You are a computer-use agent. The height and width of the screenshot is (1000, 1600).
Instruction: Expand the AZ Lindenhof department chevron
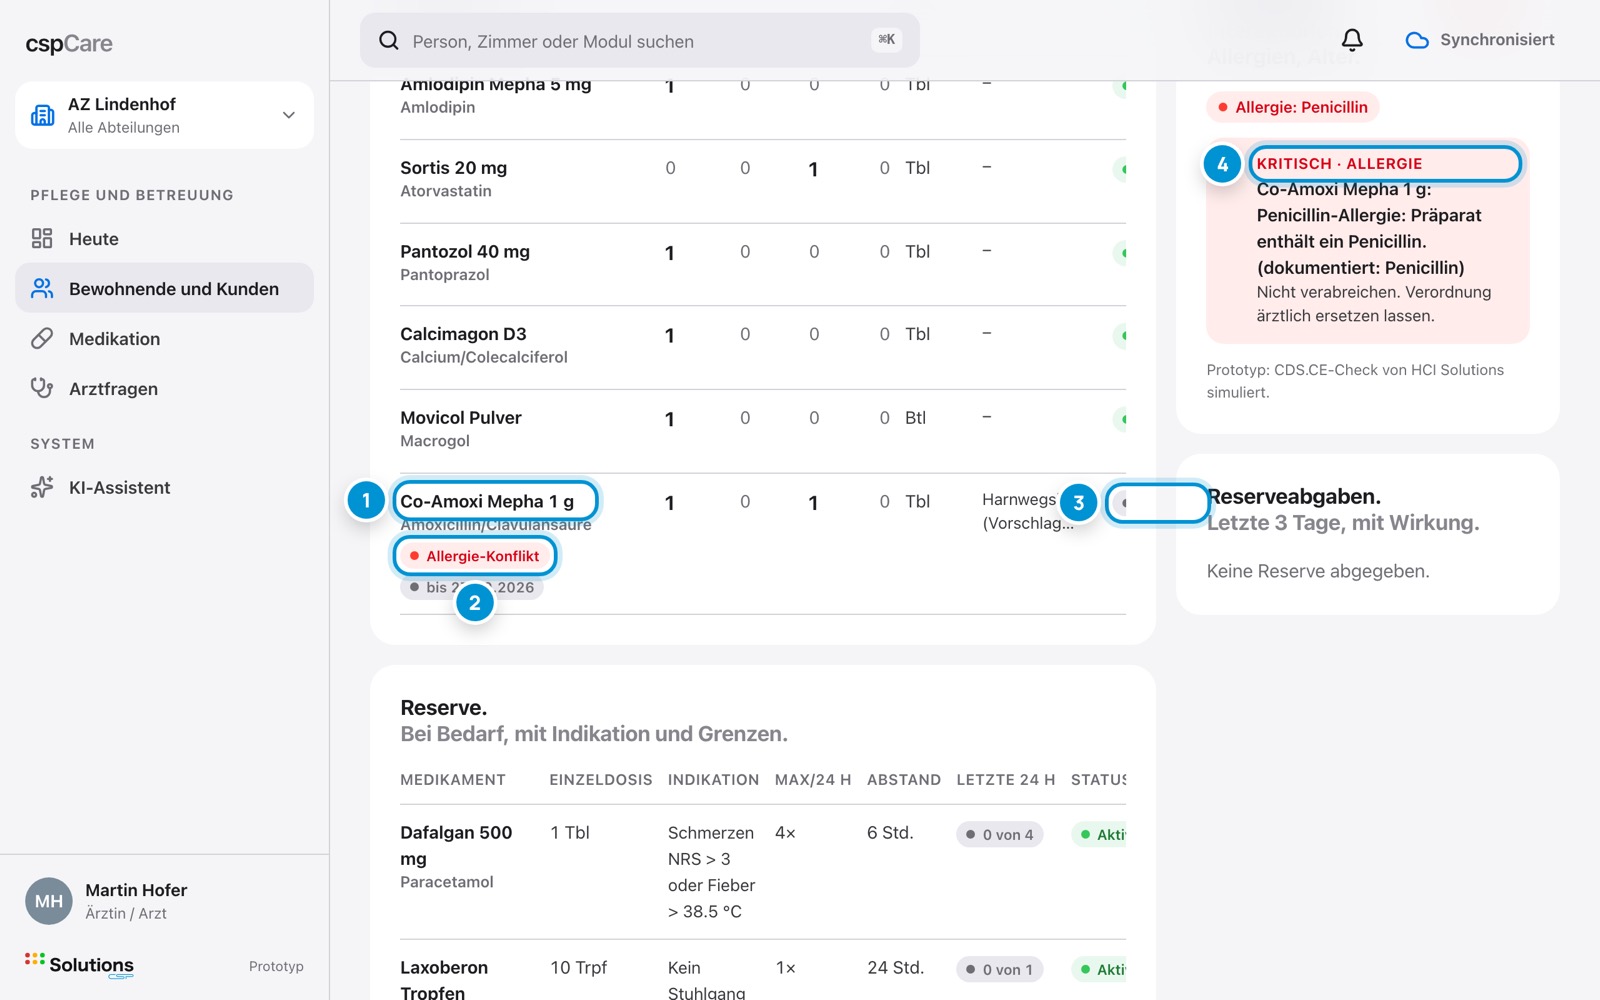click(289, 115)
